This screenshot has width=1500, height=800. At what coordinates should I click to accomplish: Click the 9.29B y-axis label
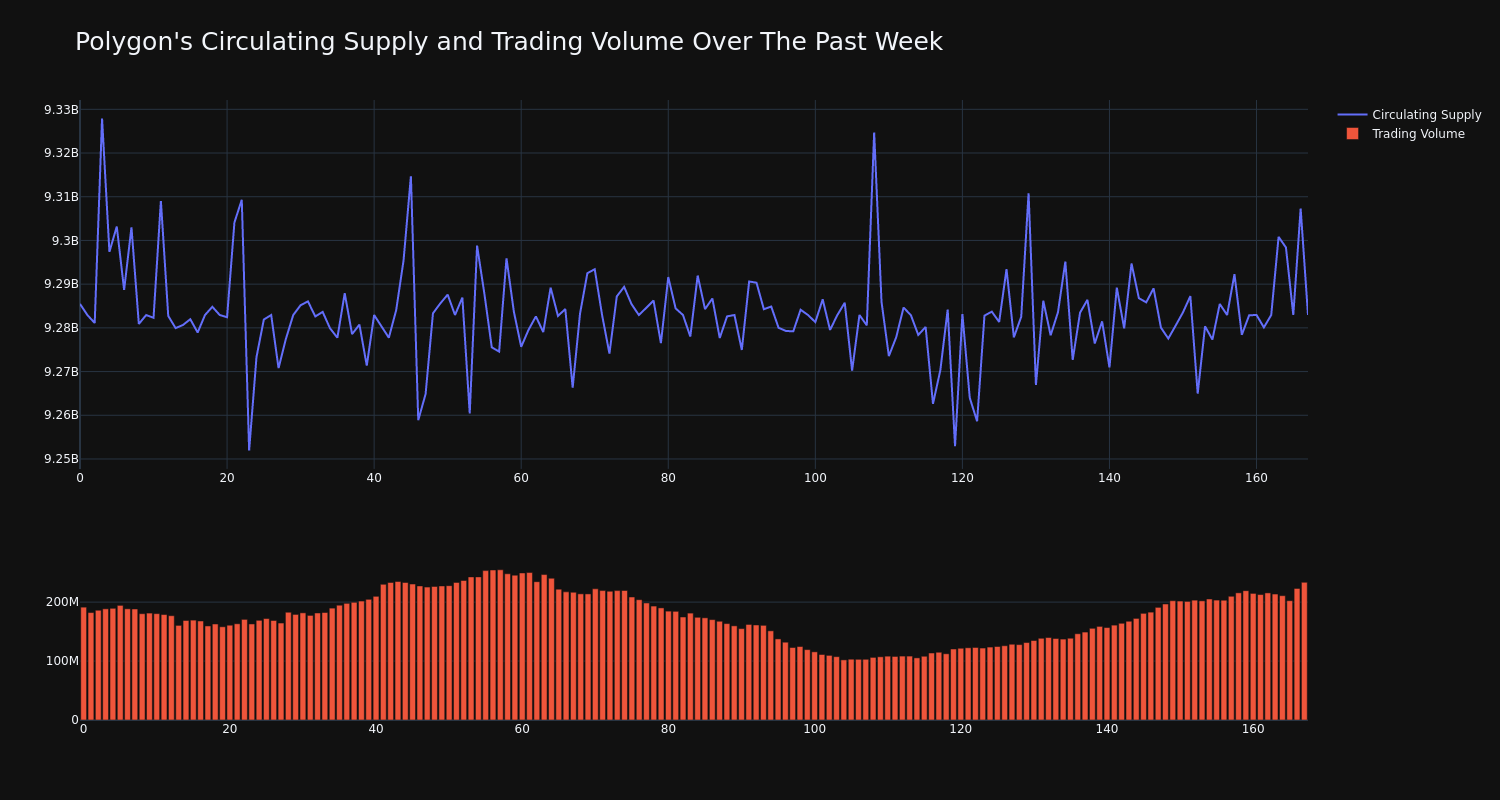[x=61, y=284]
